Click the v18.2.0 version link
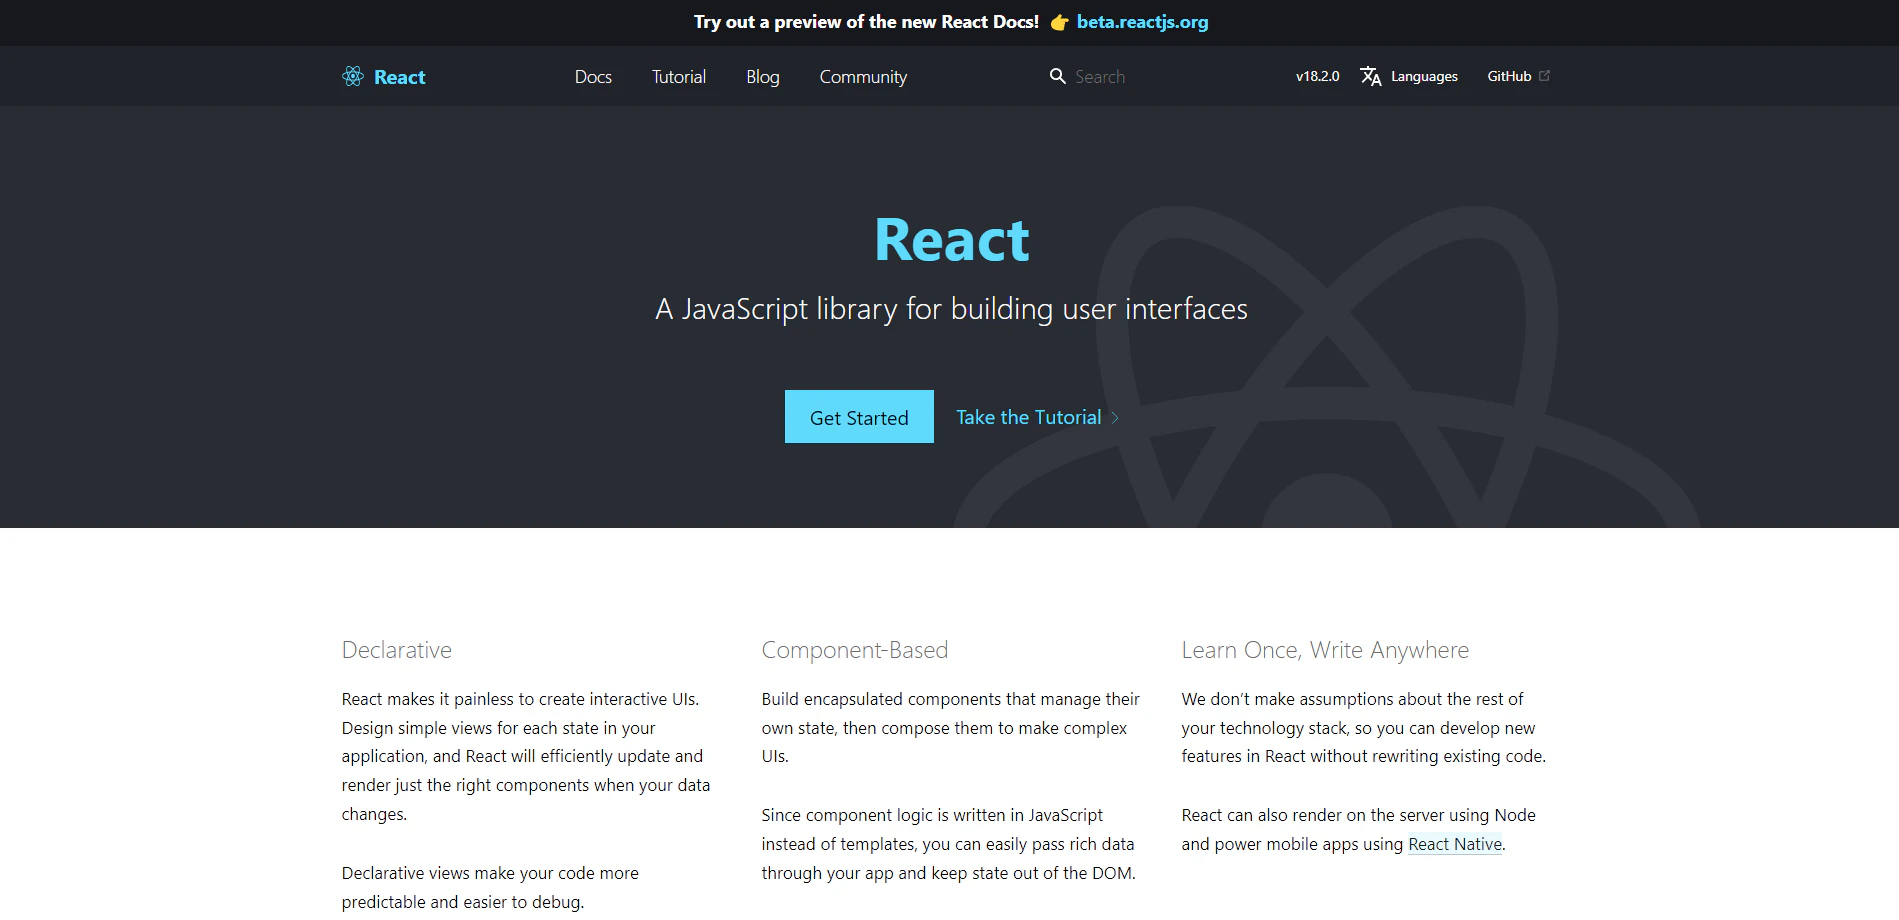Image resolution: width=1899 pixels, height=920 pixels. pyautogui.click(x=1317, y=76)
